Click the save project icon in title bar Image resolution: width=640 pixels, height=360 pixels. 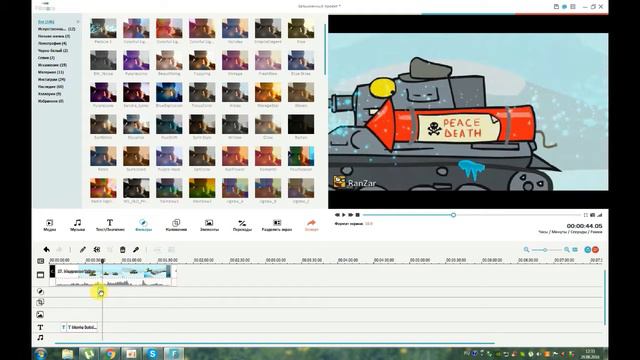point(556,7)
